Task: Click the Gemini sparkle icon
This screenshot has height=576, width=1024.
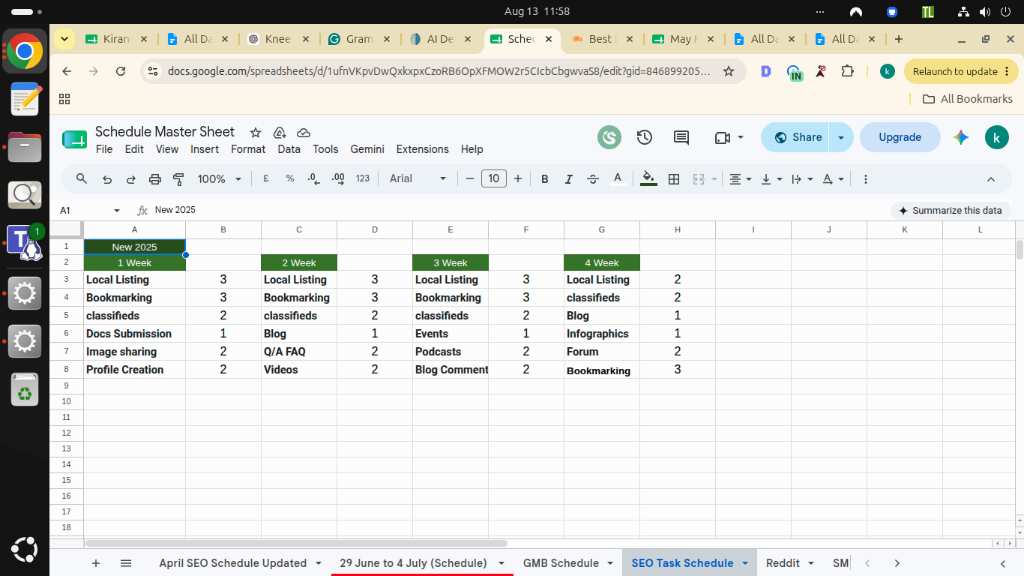Action: click(961, 137)
